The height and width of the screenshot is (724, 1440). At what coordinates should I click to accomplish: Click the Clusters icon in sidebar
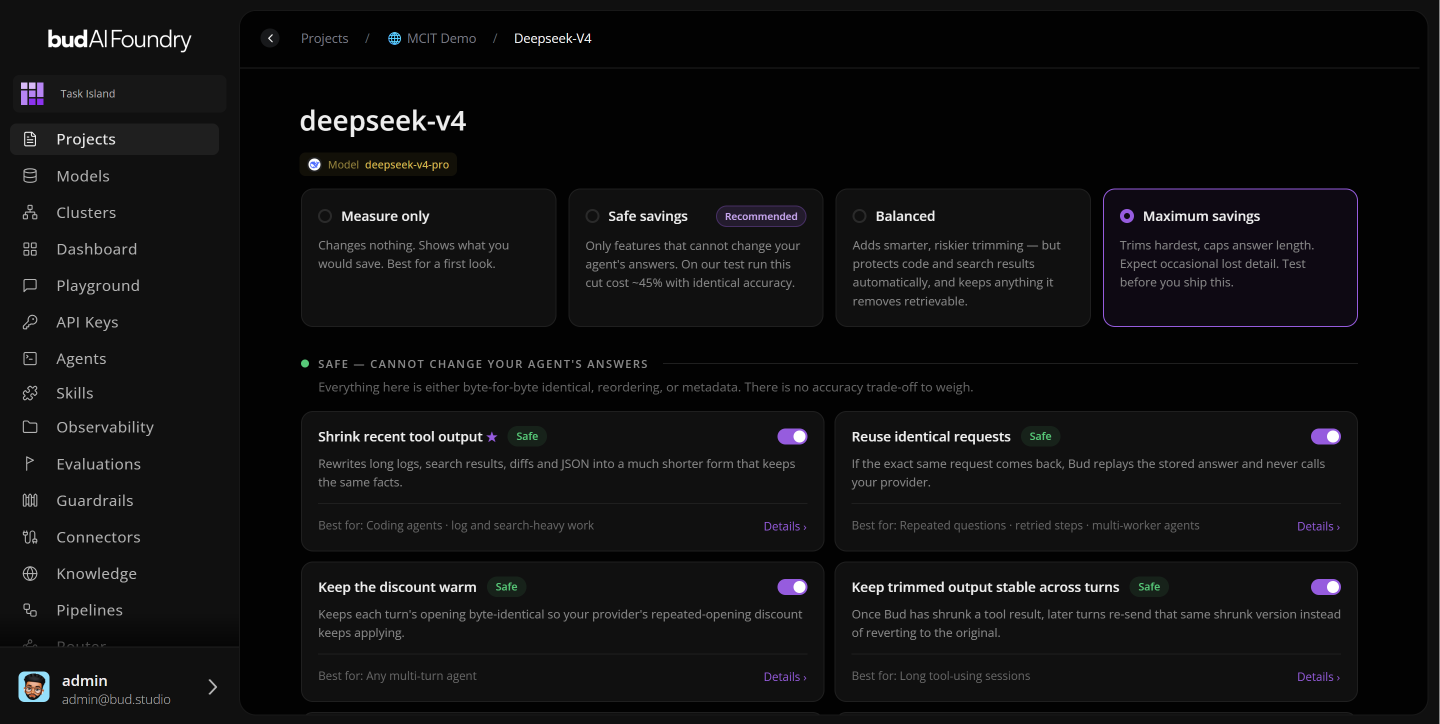tap(30, 212)
